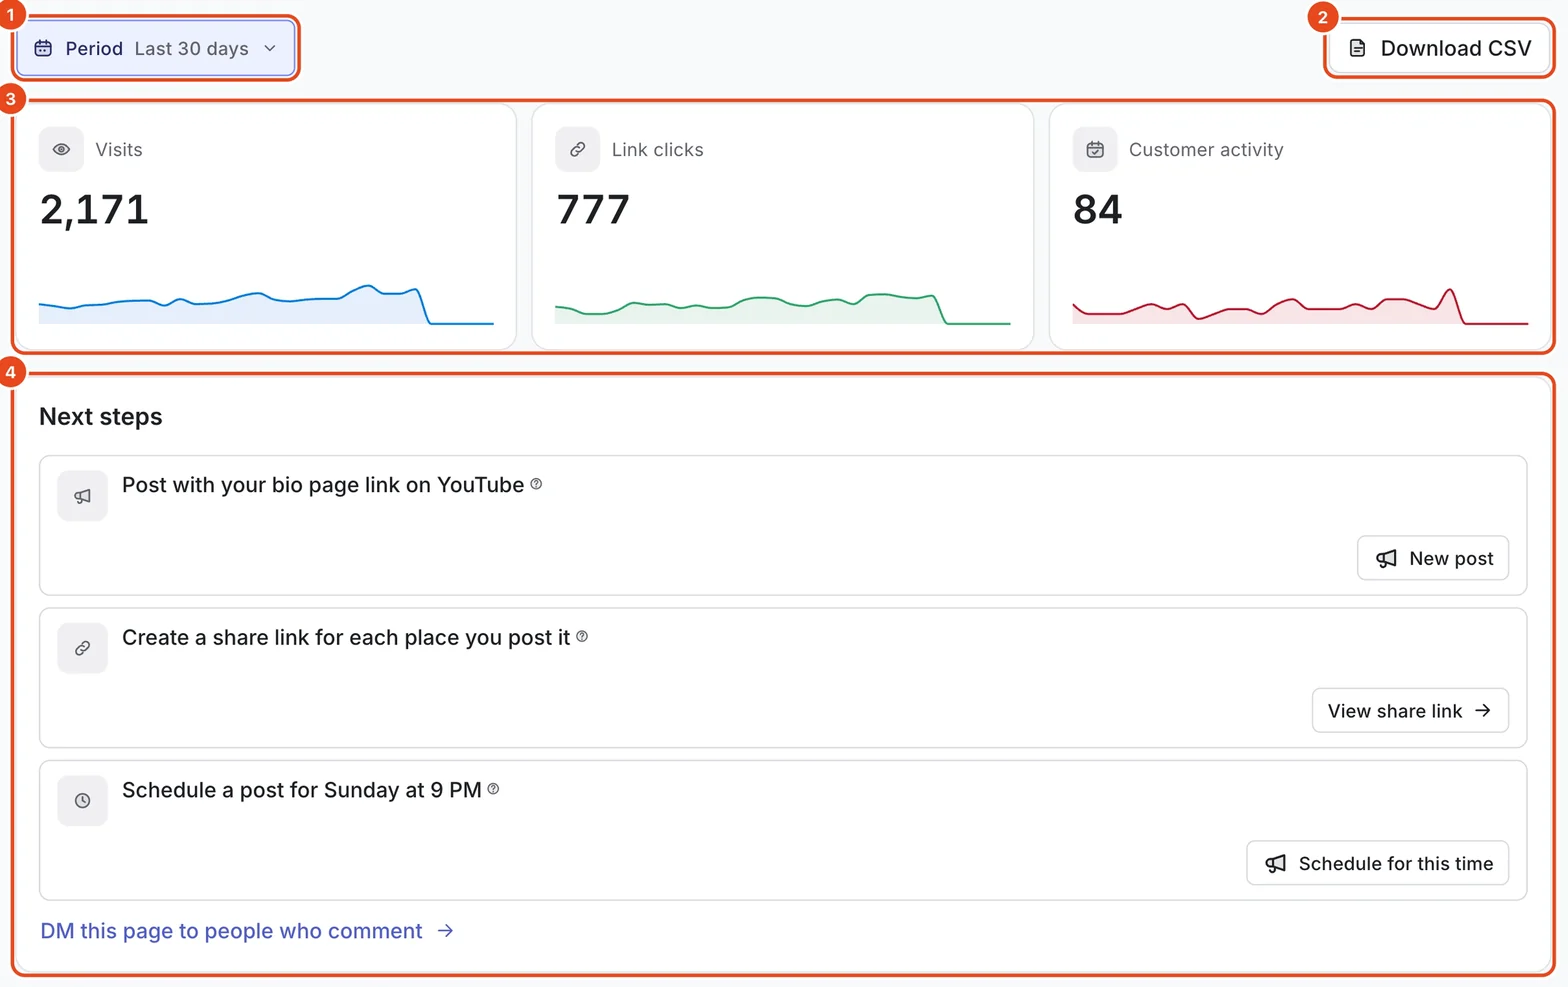This screenshot has width=1568, height=987.
Task: Click the eye icon on Visits card
Action: [x=61, y=149]
